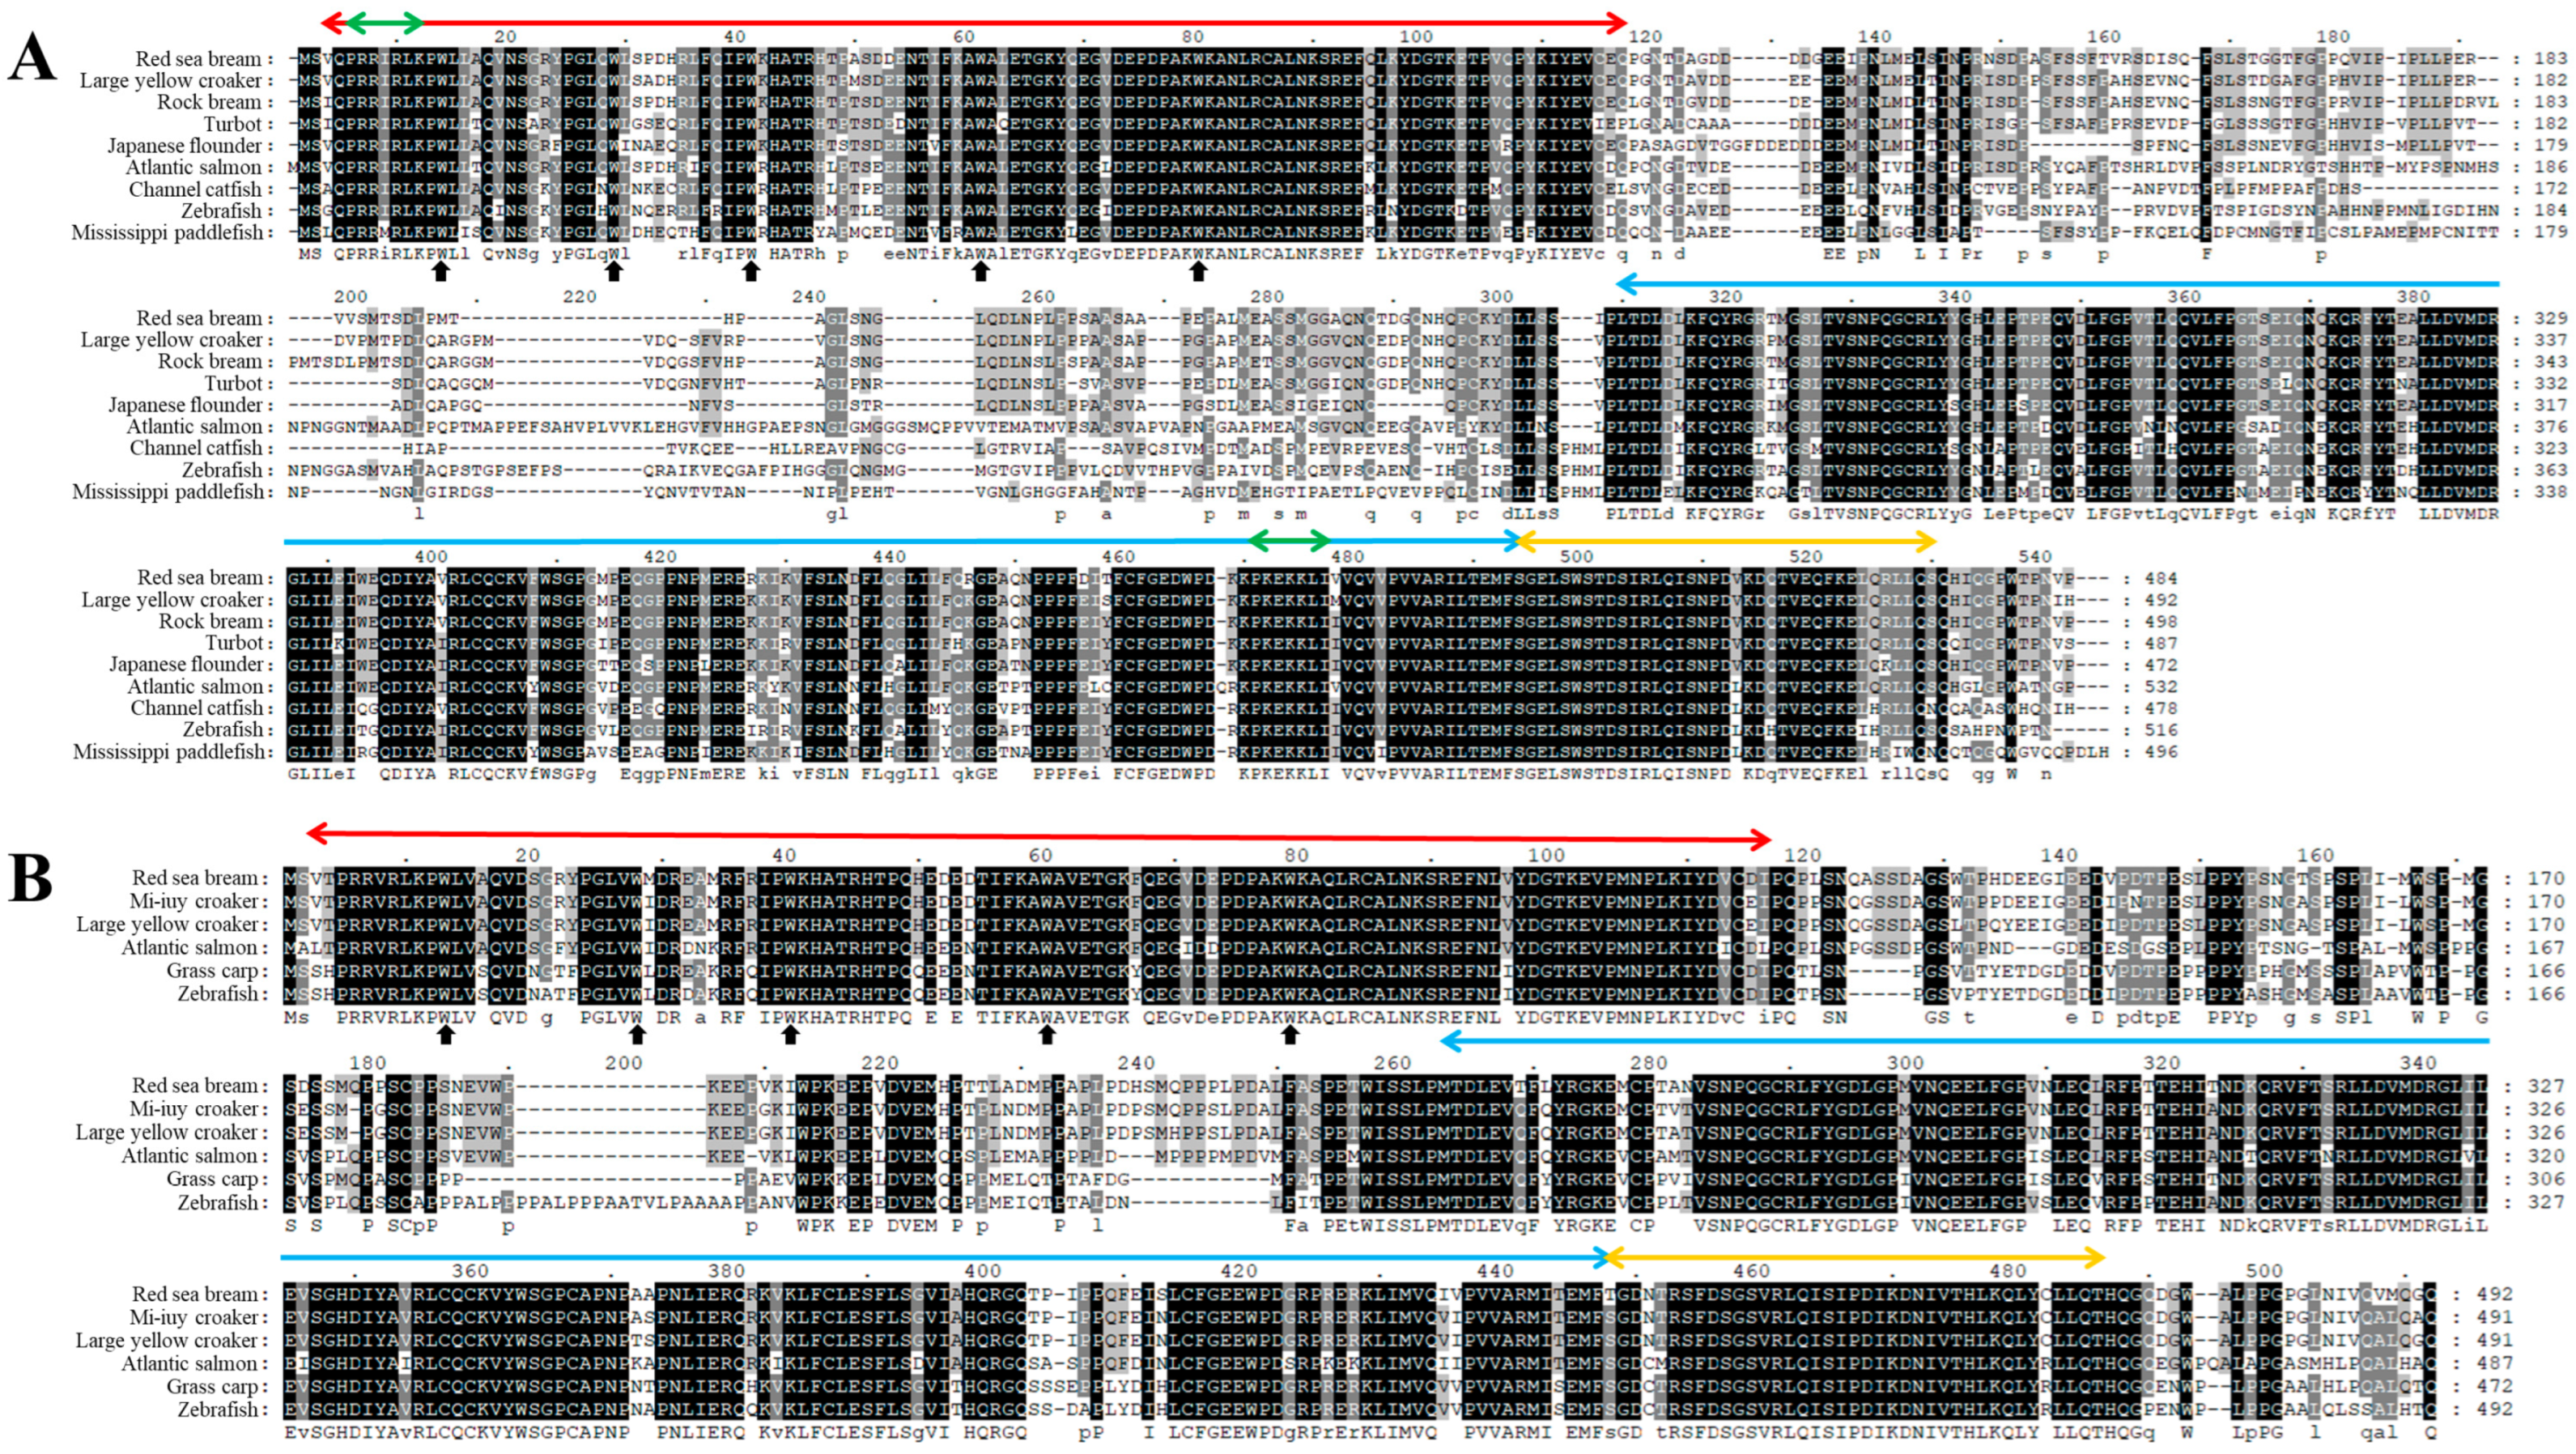This screenshot has height=1454, width=2576.
Task: Select Atlantic salmon label on row ending 532
Action: pos(195,687)
